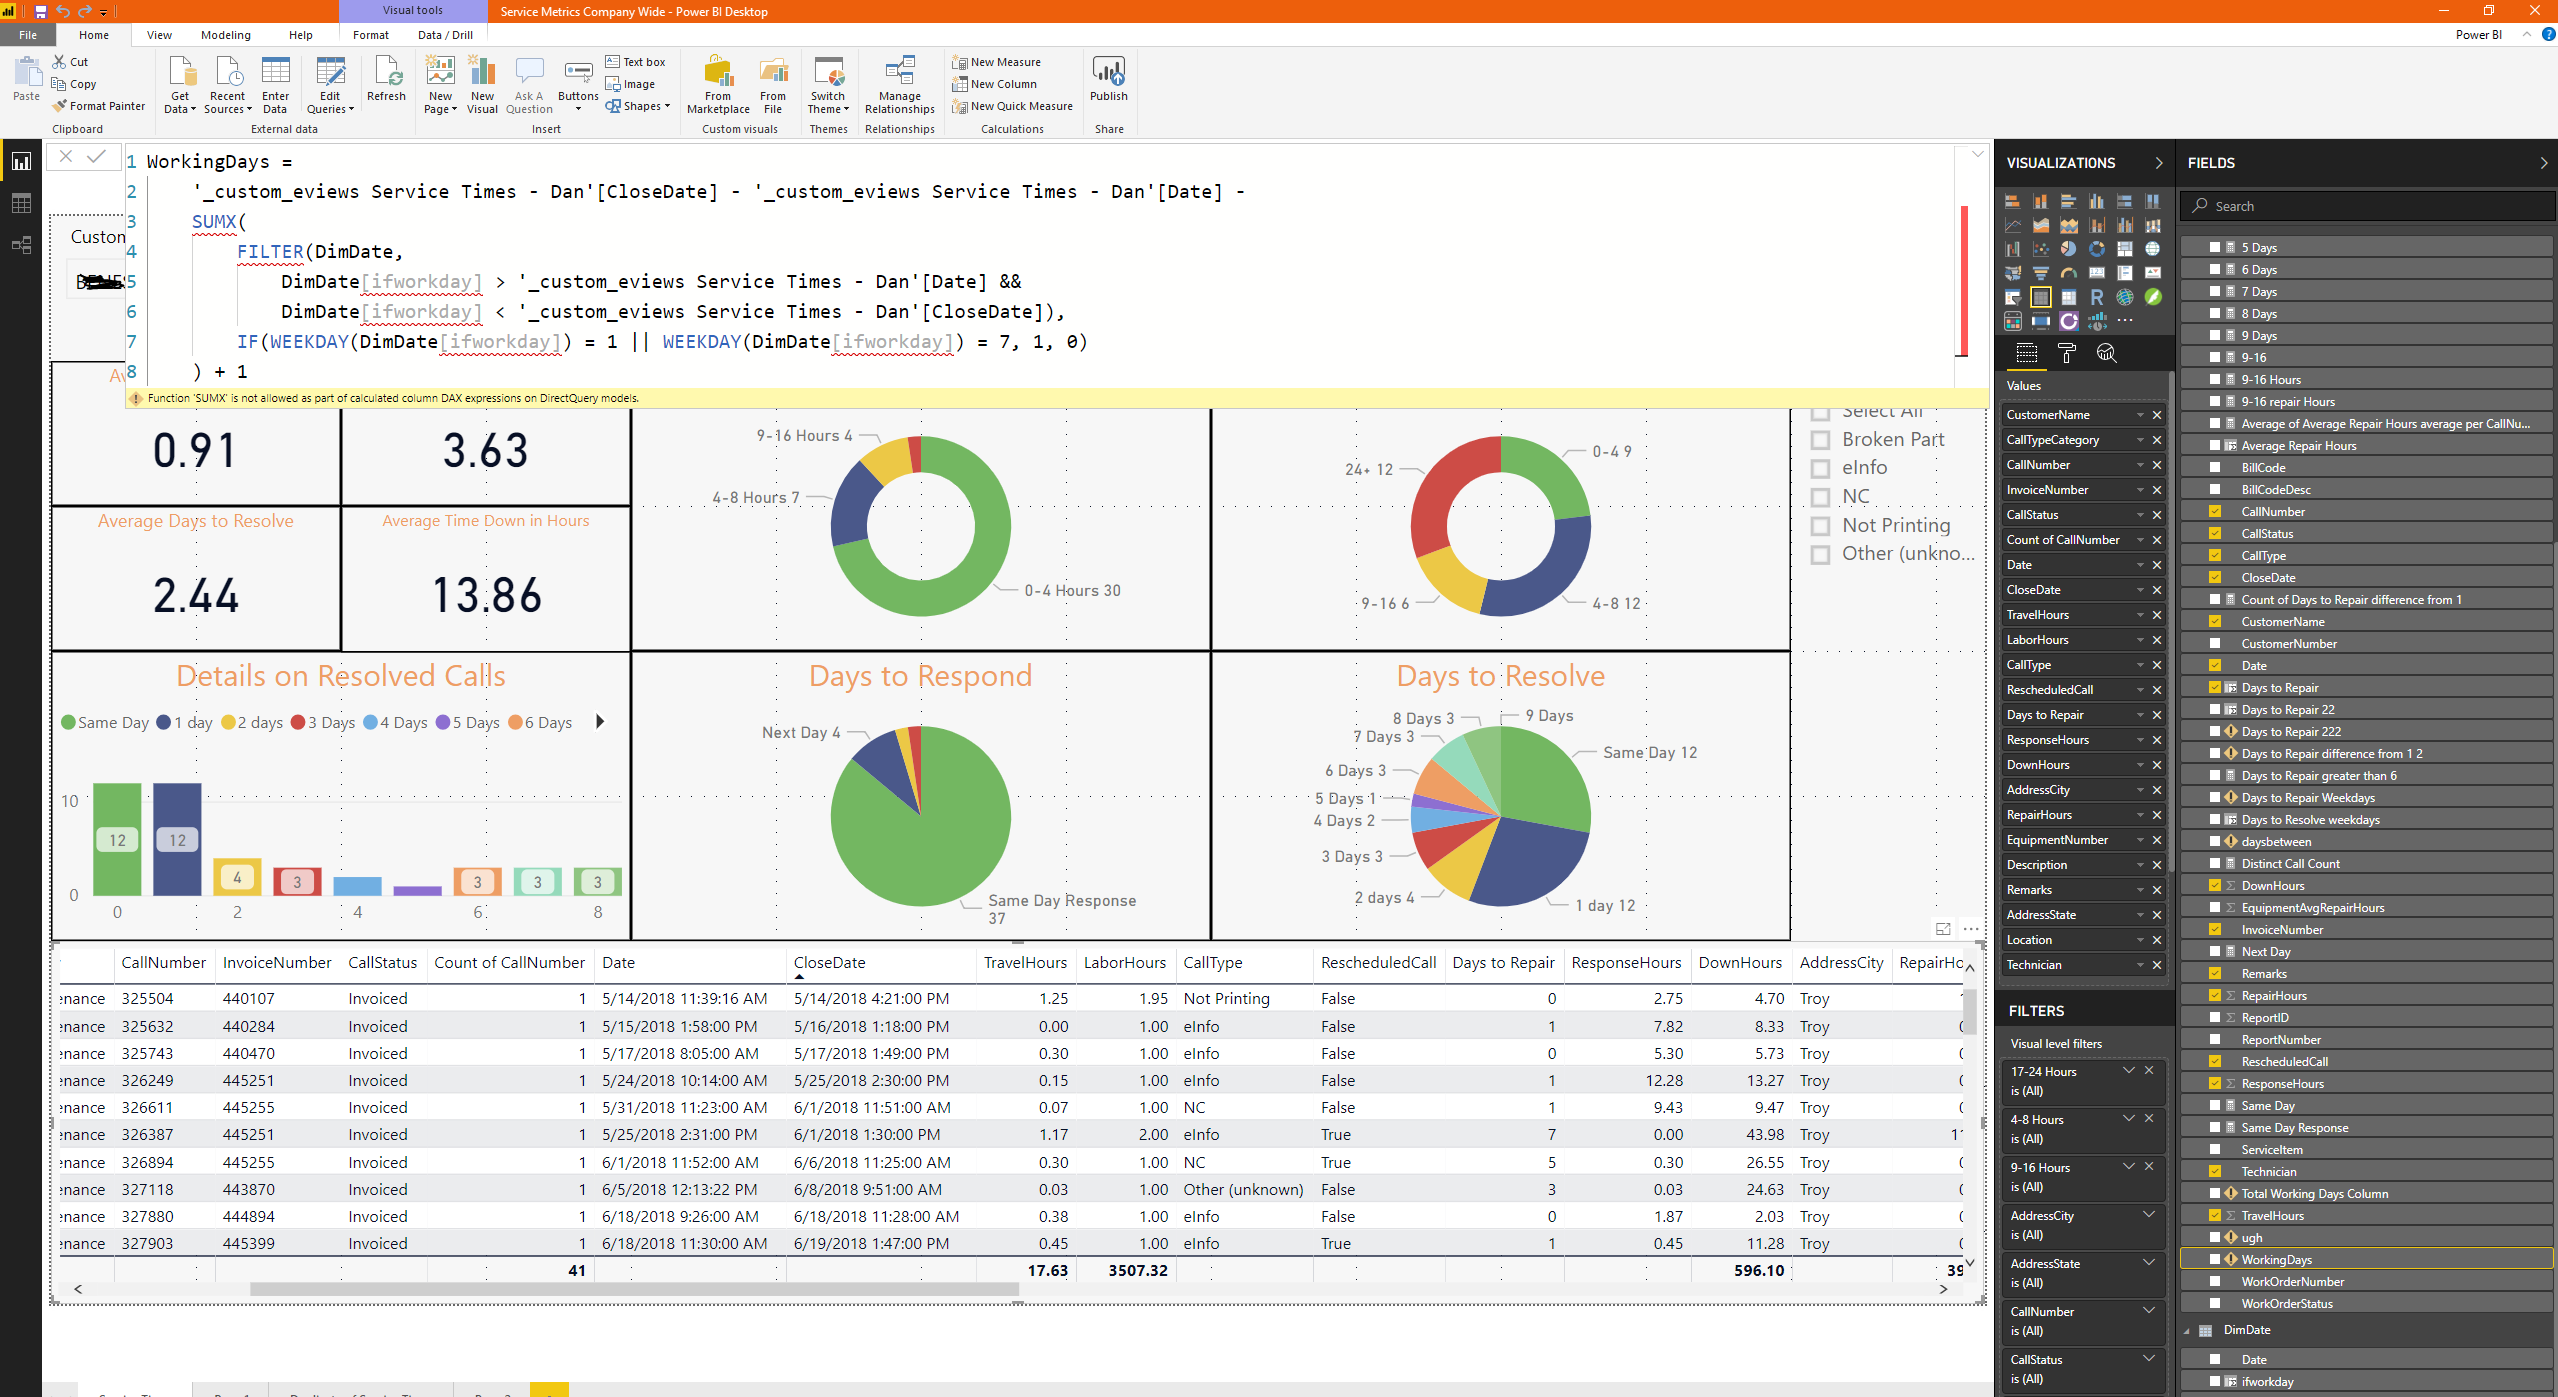2558x1397 pixels.
Task: Check the BillCode field checkbox
Action: click(x=2215, y=467)
